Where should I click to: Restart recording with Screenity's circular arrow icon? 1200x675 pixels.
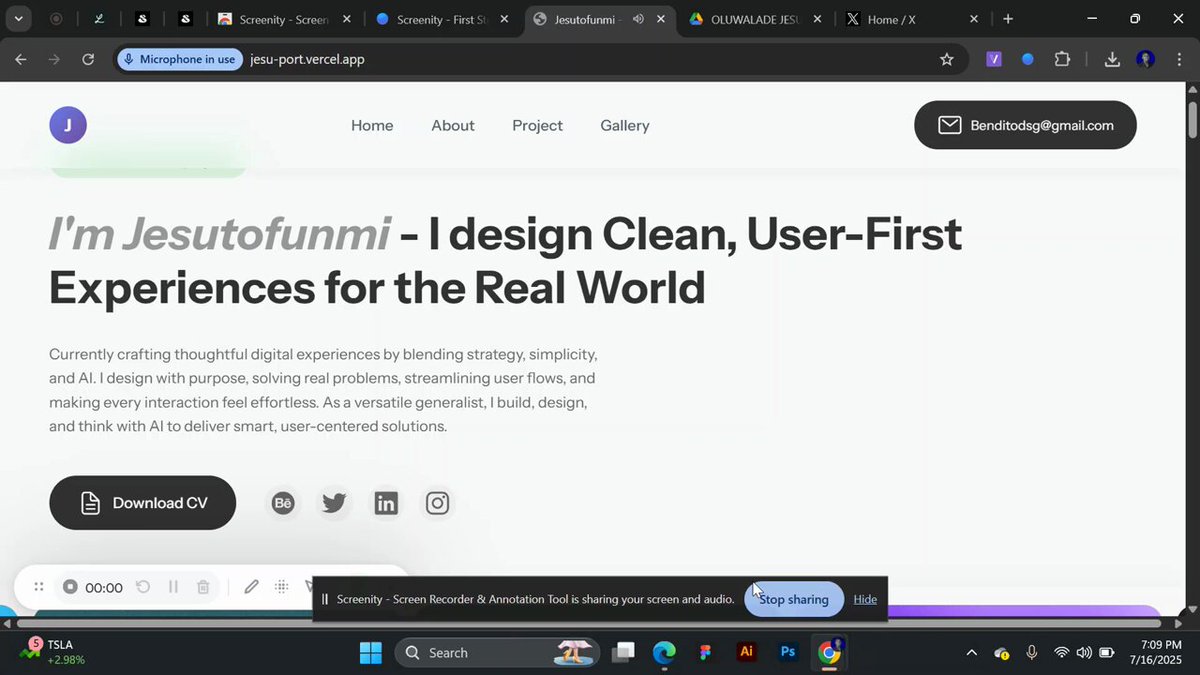143,587
